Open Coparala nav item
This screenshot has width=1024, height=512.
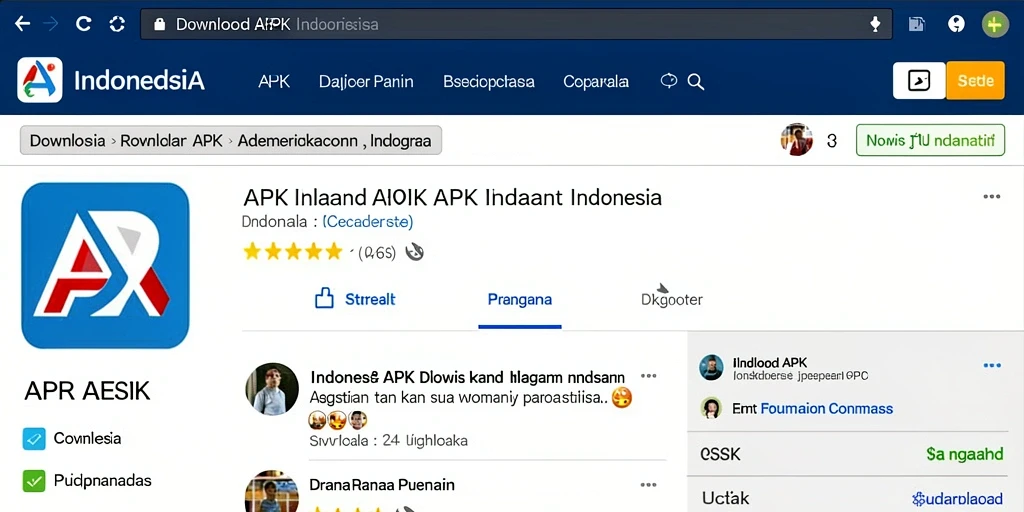[596, 82]
